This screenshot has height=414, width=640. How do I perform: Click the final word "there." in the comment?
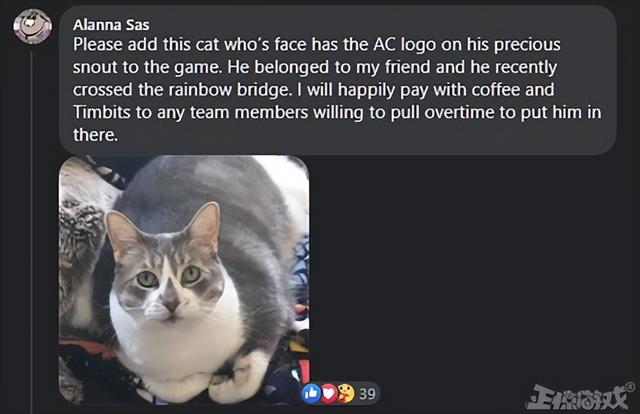(96, 134)
